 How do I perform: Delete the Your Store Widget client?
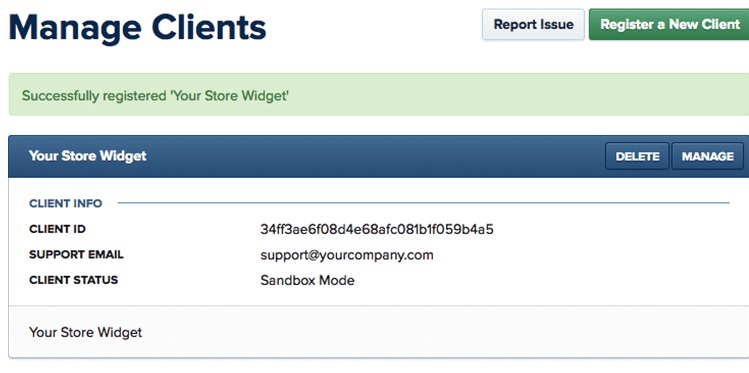[637, 156]
